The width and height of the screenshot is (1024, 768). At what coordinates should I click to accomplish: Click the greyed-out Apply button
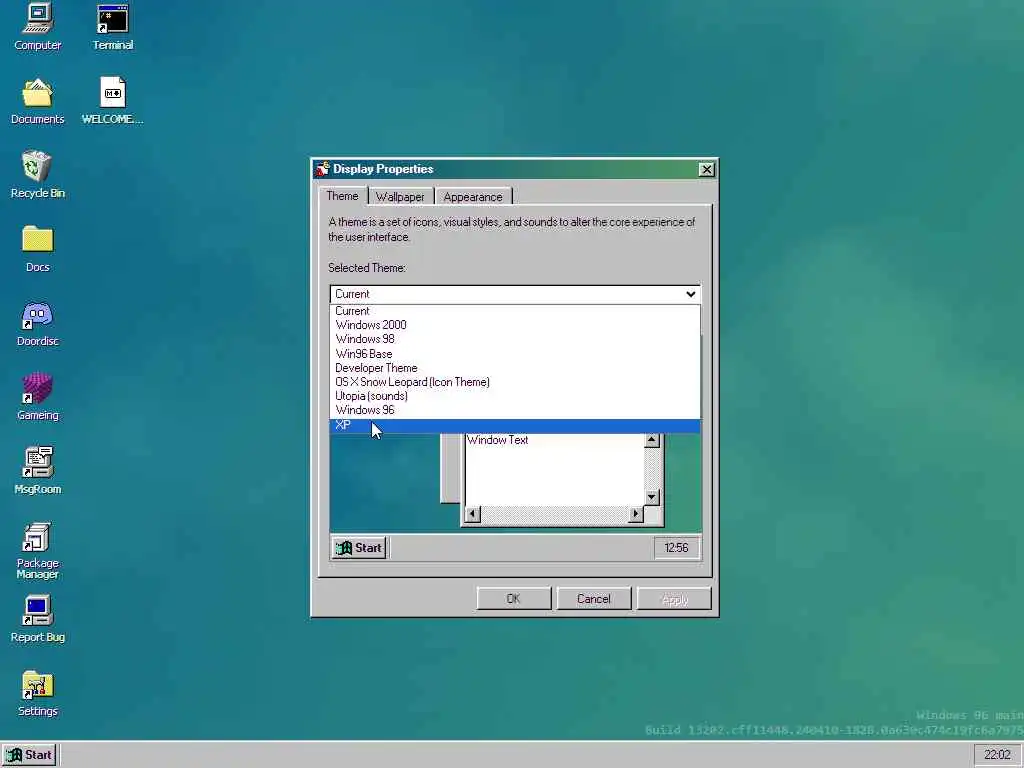click(674, 599)
